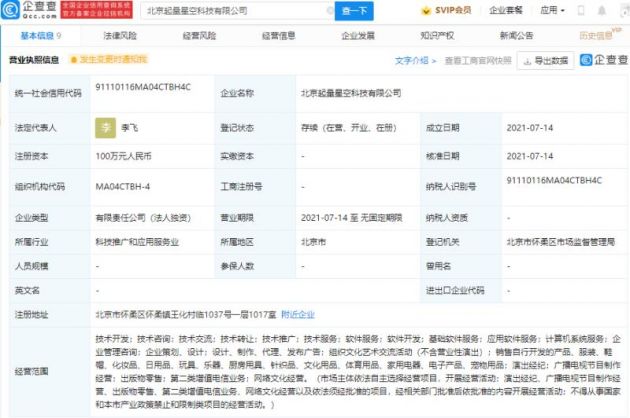
Task: Open 查看工商官网快照 link
Action: (478, 60)
